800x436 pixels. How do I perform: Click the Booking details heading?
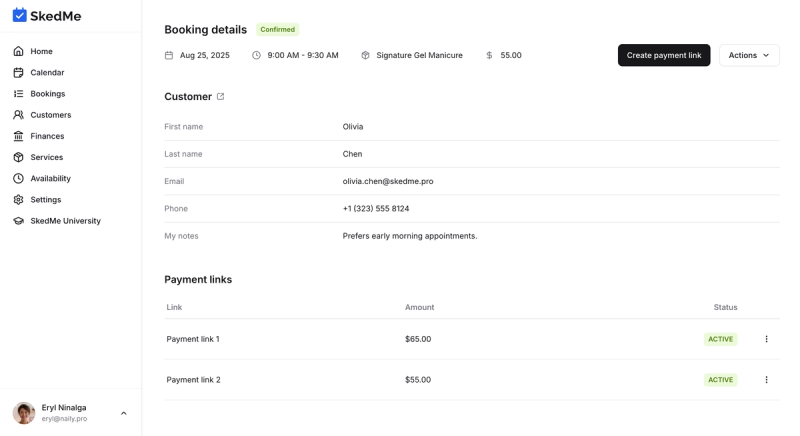(x=206, y=30)
